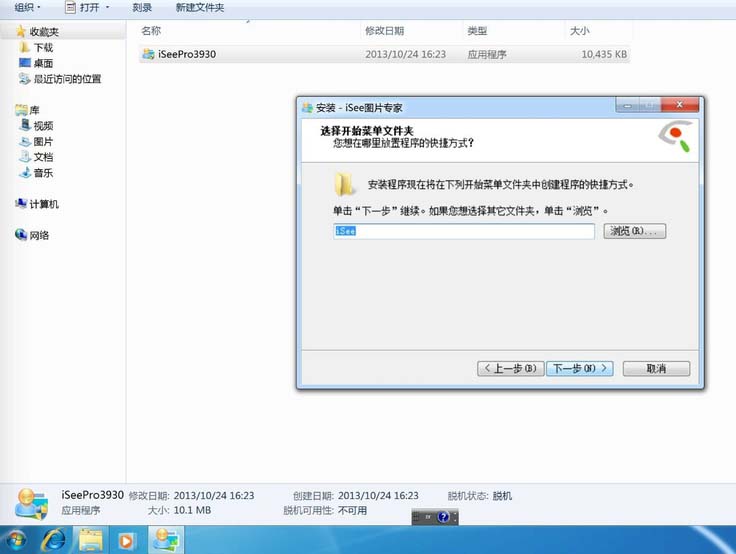This screenshot has width=736, height=554.
Task: Open the 文档 library
Action: [x=43, y=157]
